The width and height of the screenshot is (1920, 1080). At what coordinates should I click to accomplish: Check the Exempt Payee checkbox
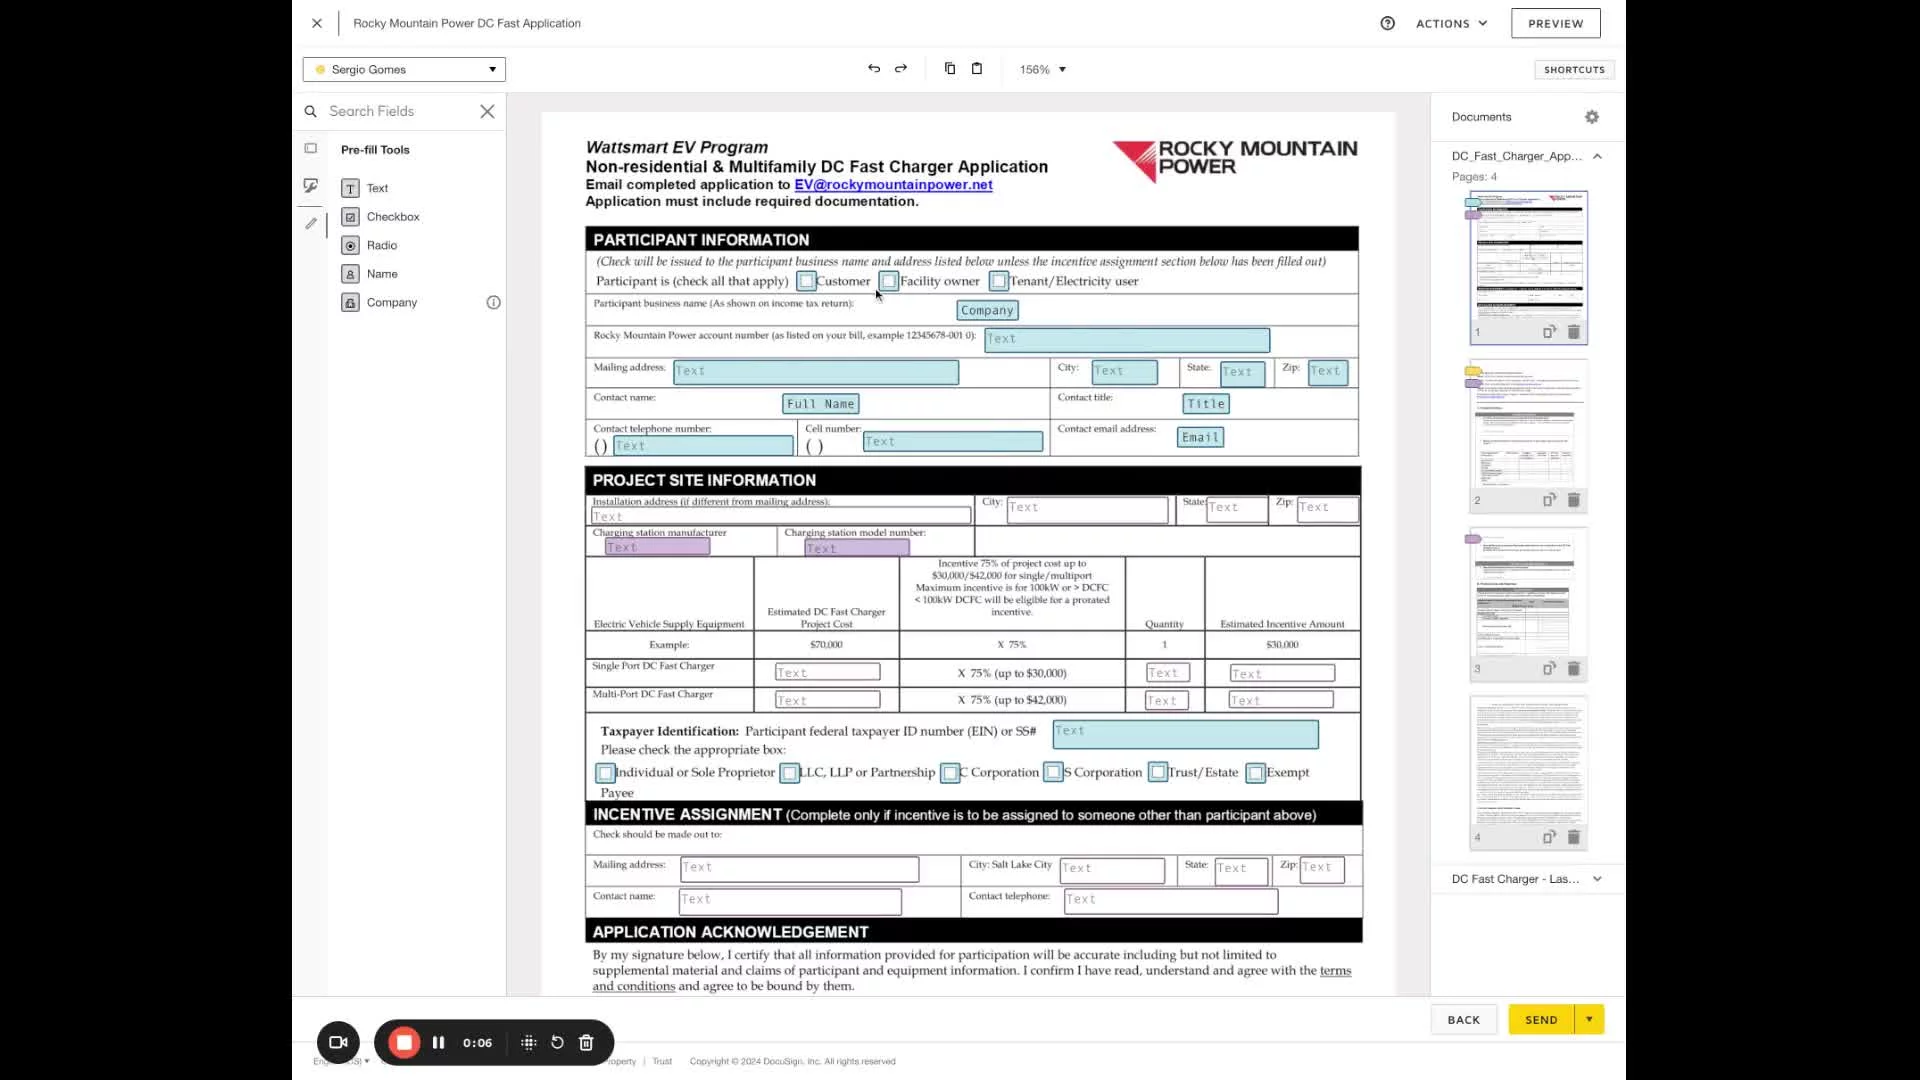tap(1256, 773)
